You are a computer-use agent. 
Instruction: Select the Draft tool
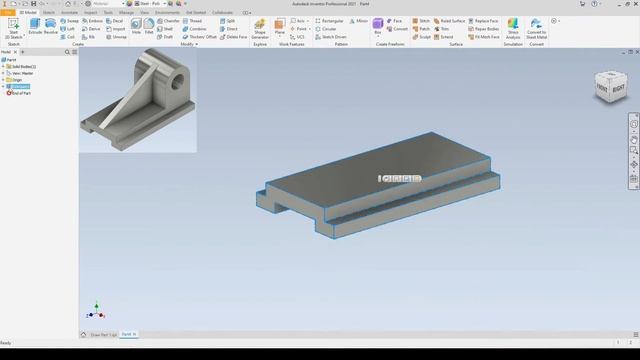(x=165, y=37)
